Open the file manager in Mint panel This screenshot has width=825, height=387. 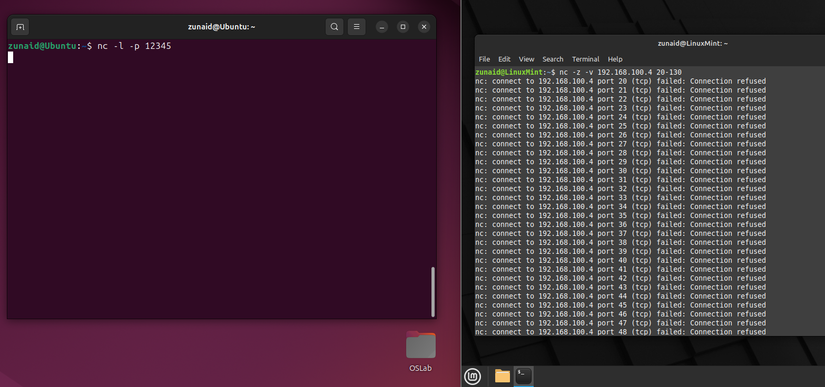[x=502, y=376]
